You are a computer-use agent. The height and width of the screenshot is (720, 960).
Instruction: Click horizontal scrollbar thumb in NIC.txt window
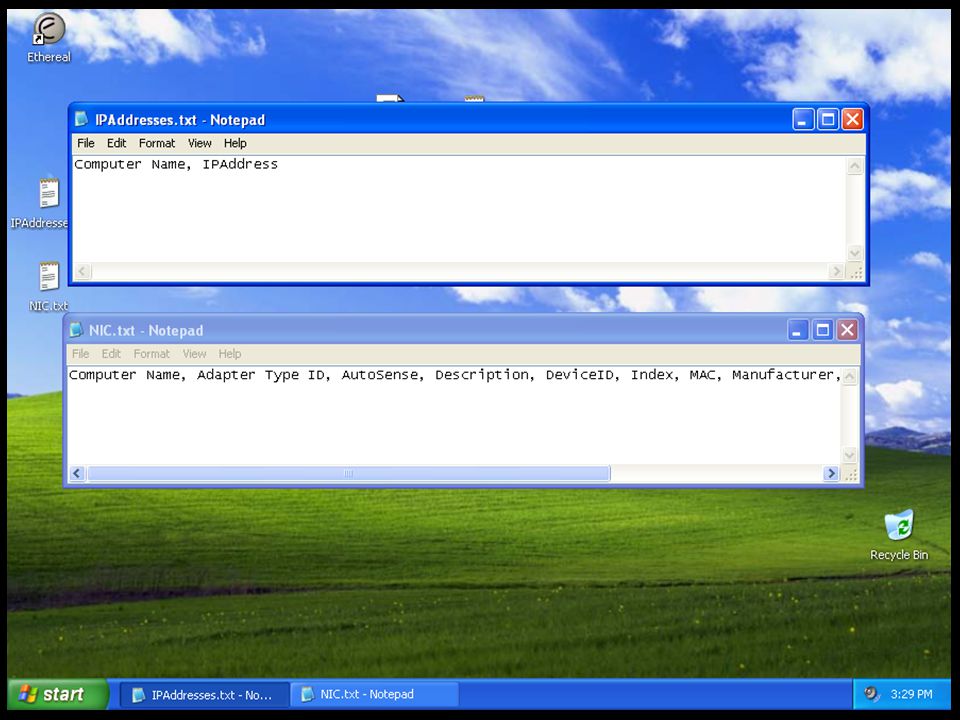coord(348,473)
